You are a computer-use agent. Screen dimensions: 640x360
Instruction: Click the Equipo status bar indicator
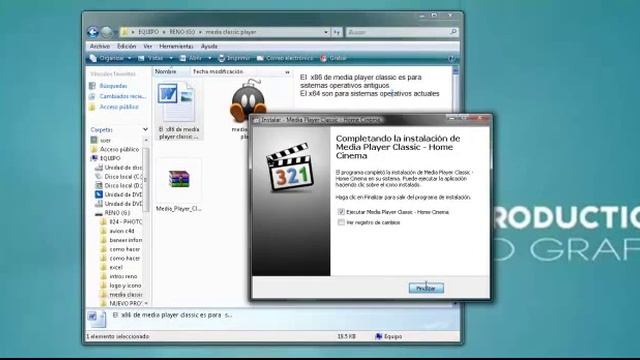(x=389, y=336)
